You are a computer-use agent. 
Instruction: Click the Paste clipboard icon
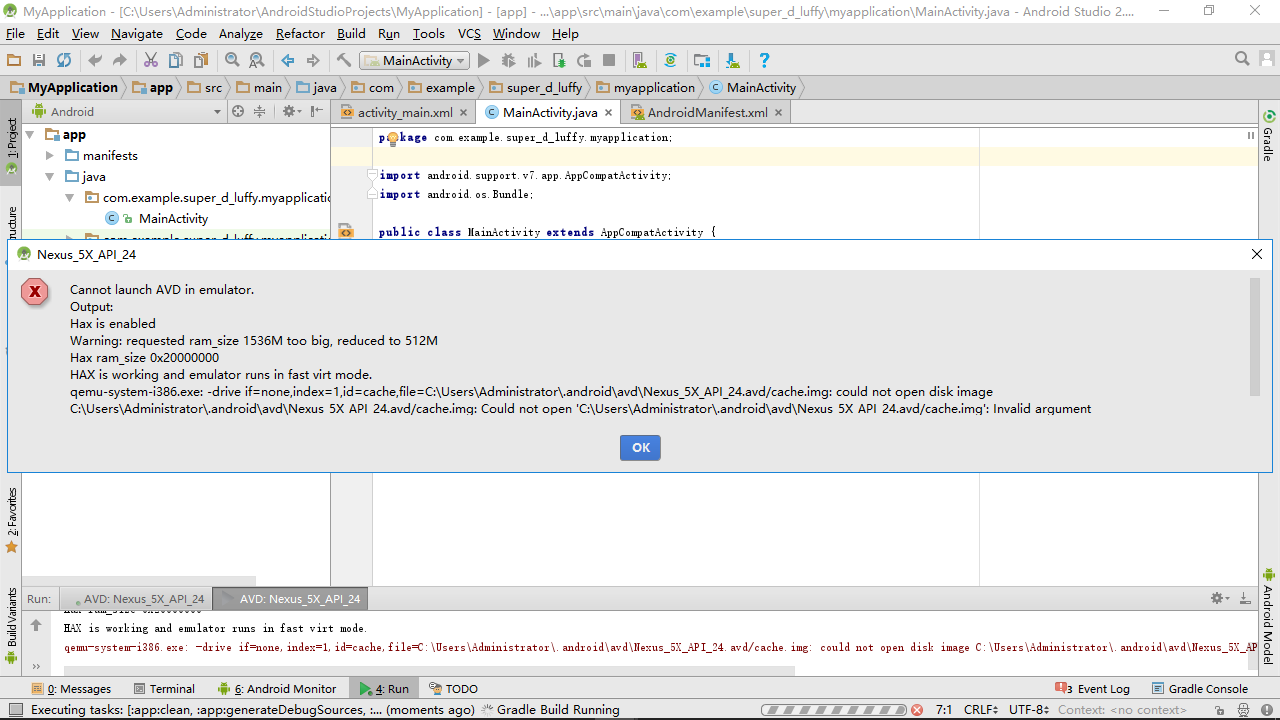point(201,61)
